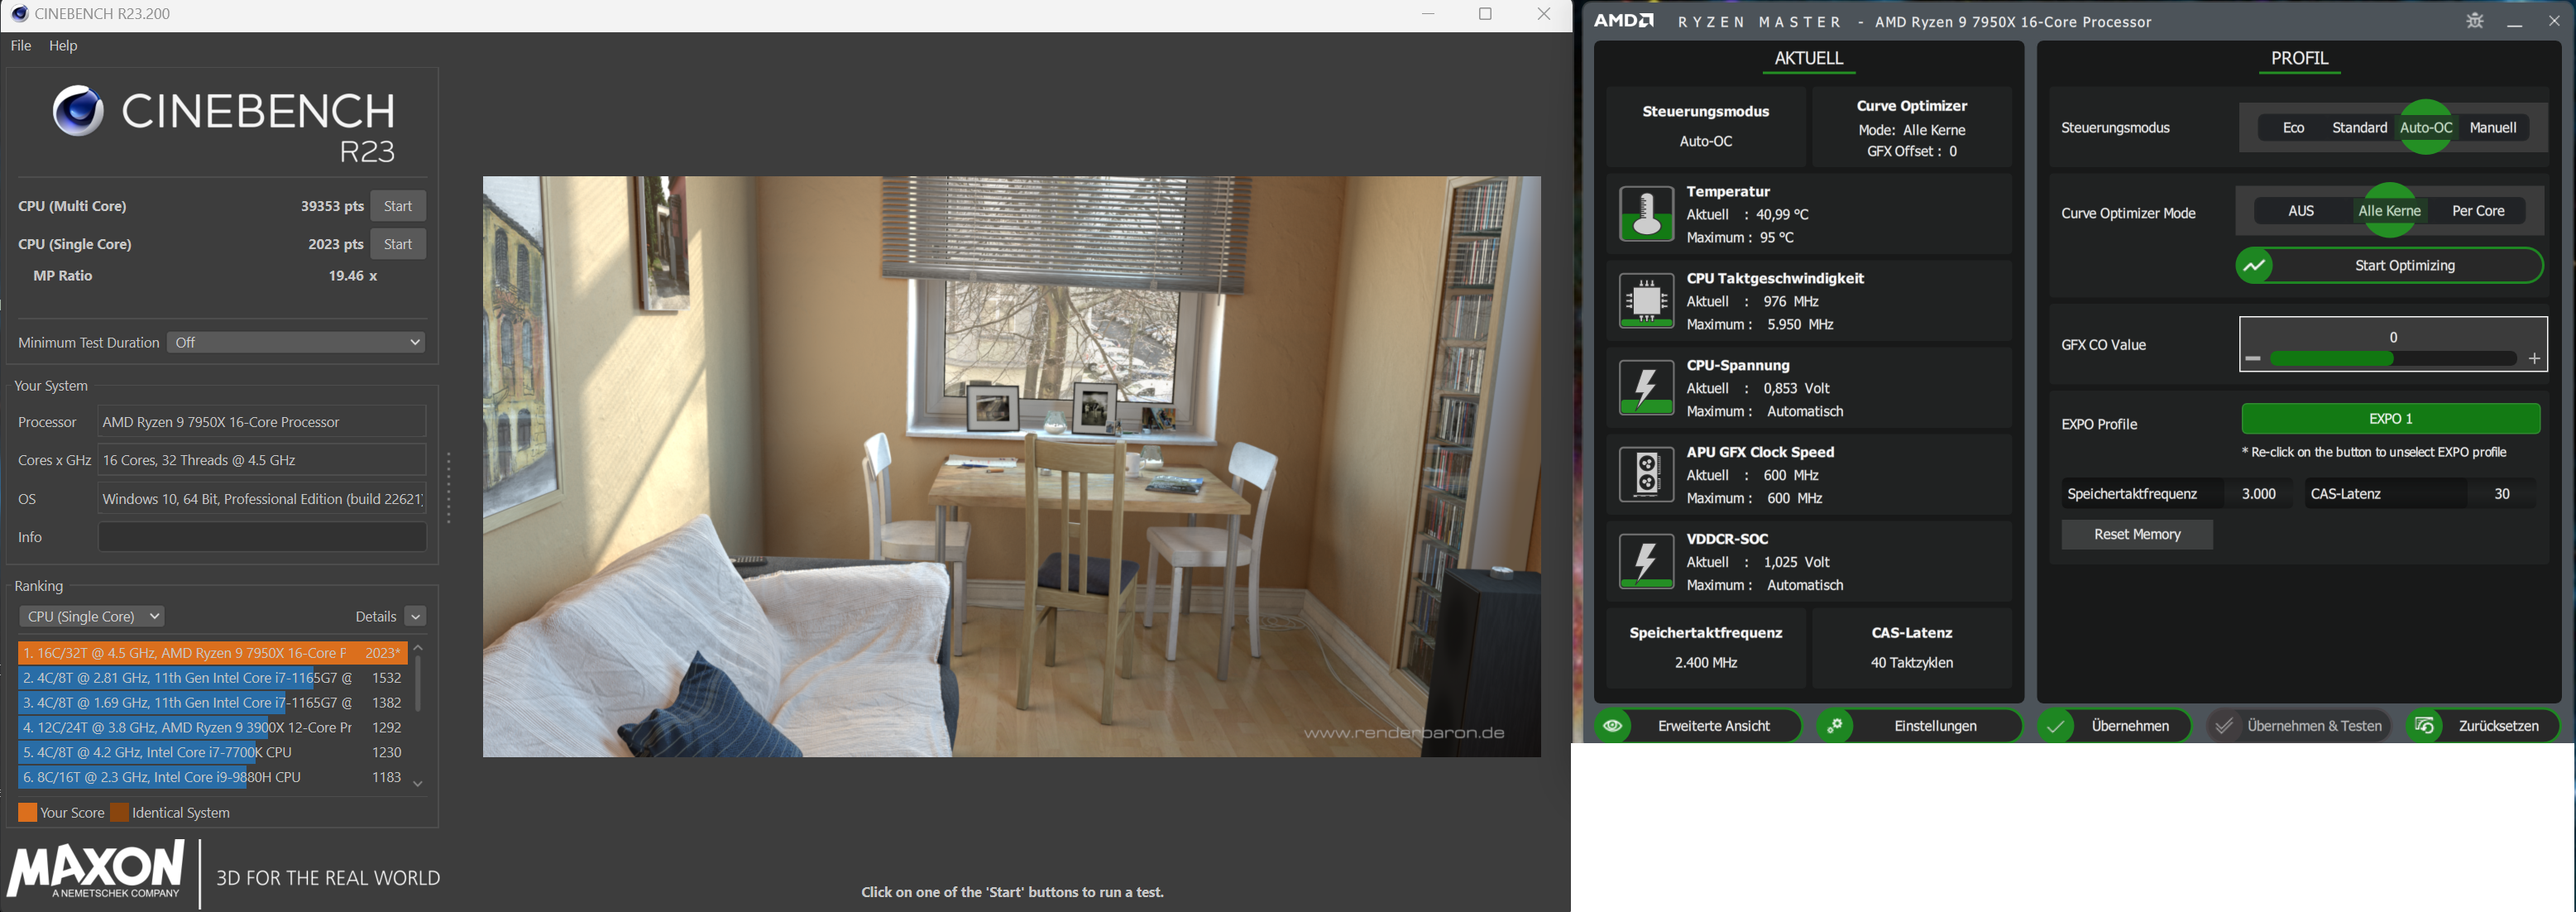Click the CPU-Spannung lightning bolt icon
Image resolution: width=2576 pixels, height=912 pixels.
click(1646, 388)
